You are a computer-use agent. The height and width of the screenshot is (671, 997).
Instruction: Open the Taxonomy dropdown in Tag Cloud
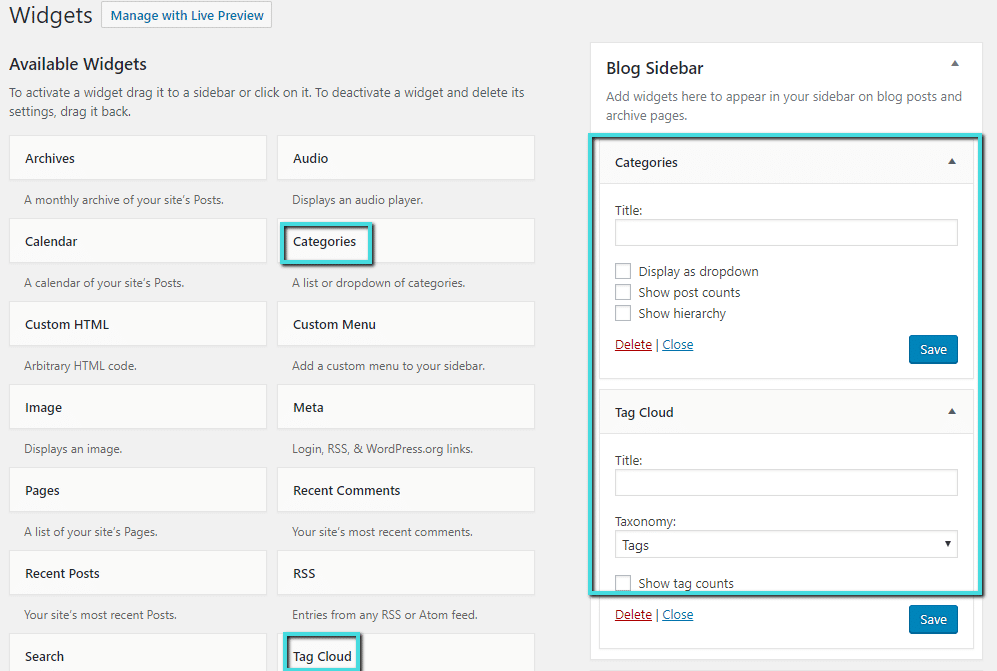click(785, 543)
